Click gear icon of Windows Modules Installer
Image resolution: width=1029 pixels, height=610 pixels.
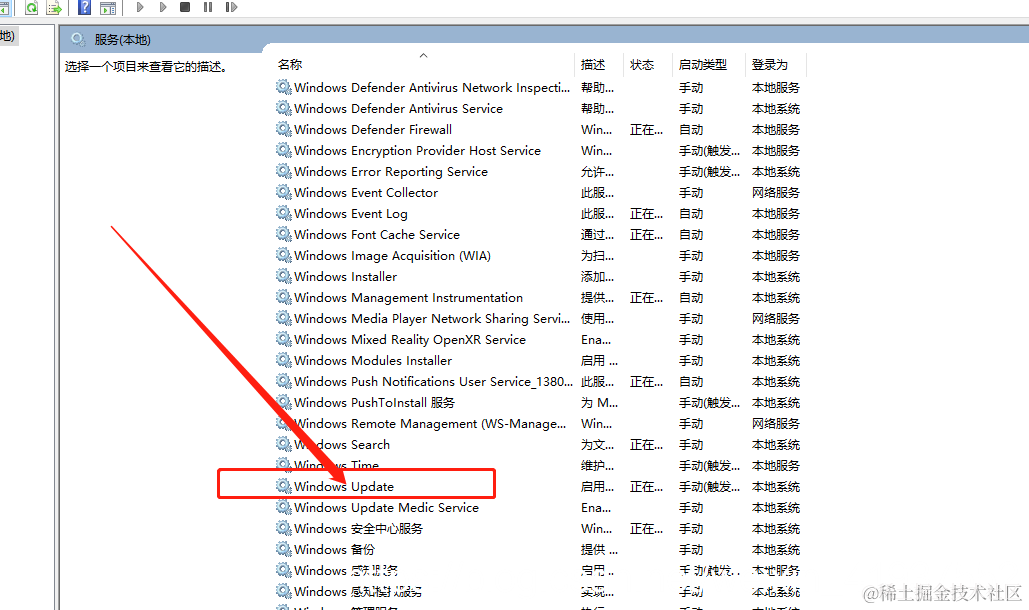[x=284, y=360]
